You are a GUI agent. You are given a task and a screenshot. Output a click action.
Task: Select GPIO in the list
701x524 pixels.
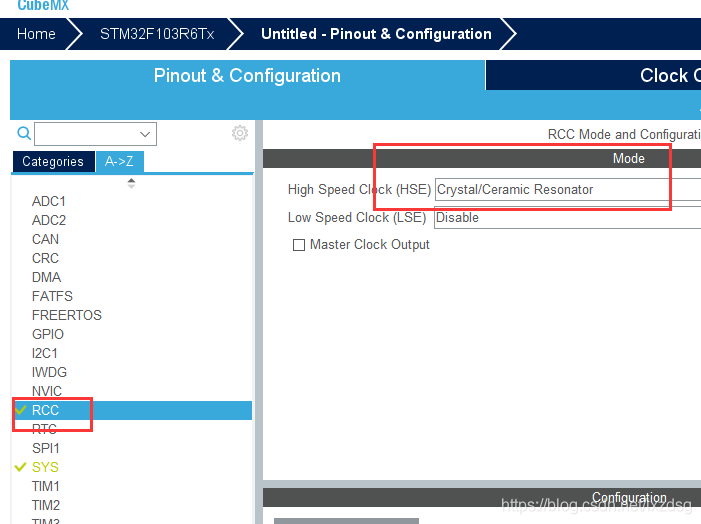pyautogui.click(x=48, y=334)
